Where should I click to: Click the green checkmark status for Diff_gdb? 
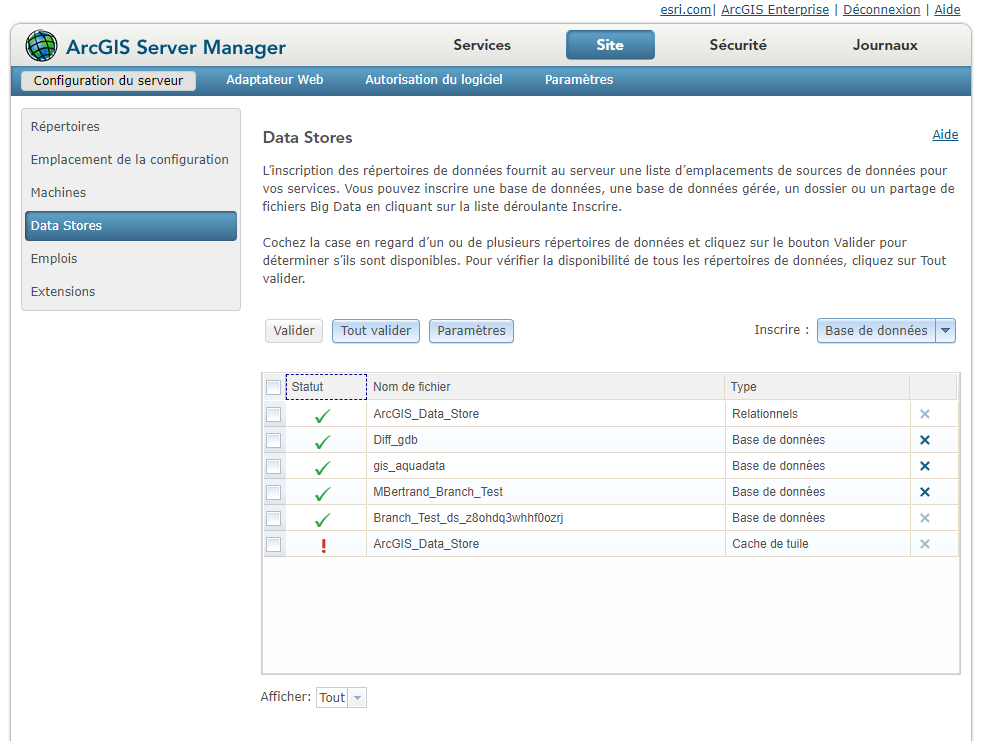point(323,441)
